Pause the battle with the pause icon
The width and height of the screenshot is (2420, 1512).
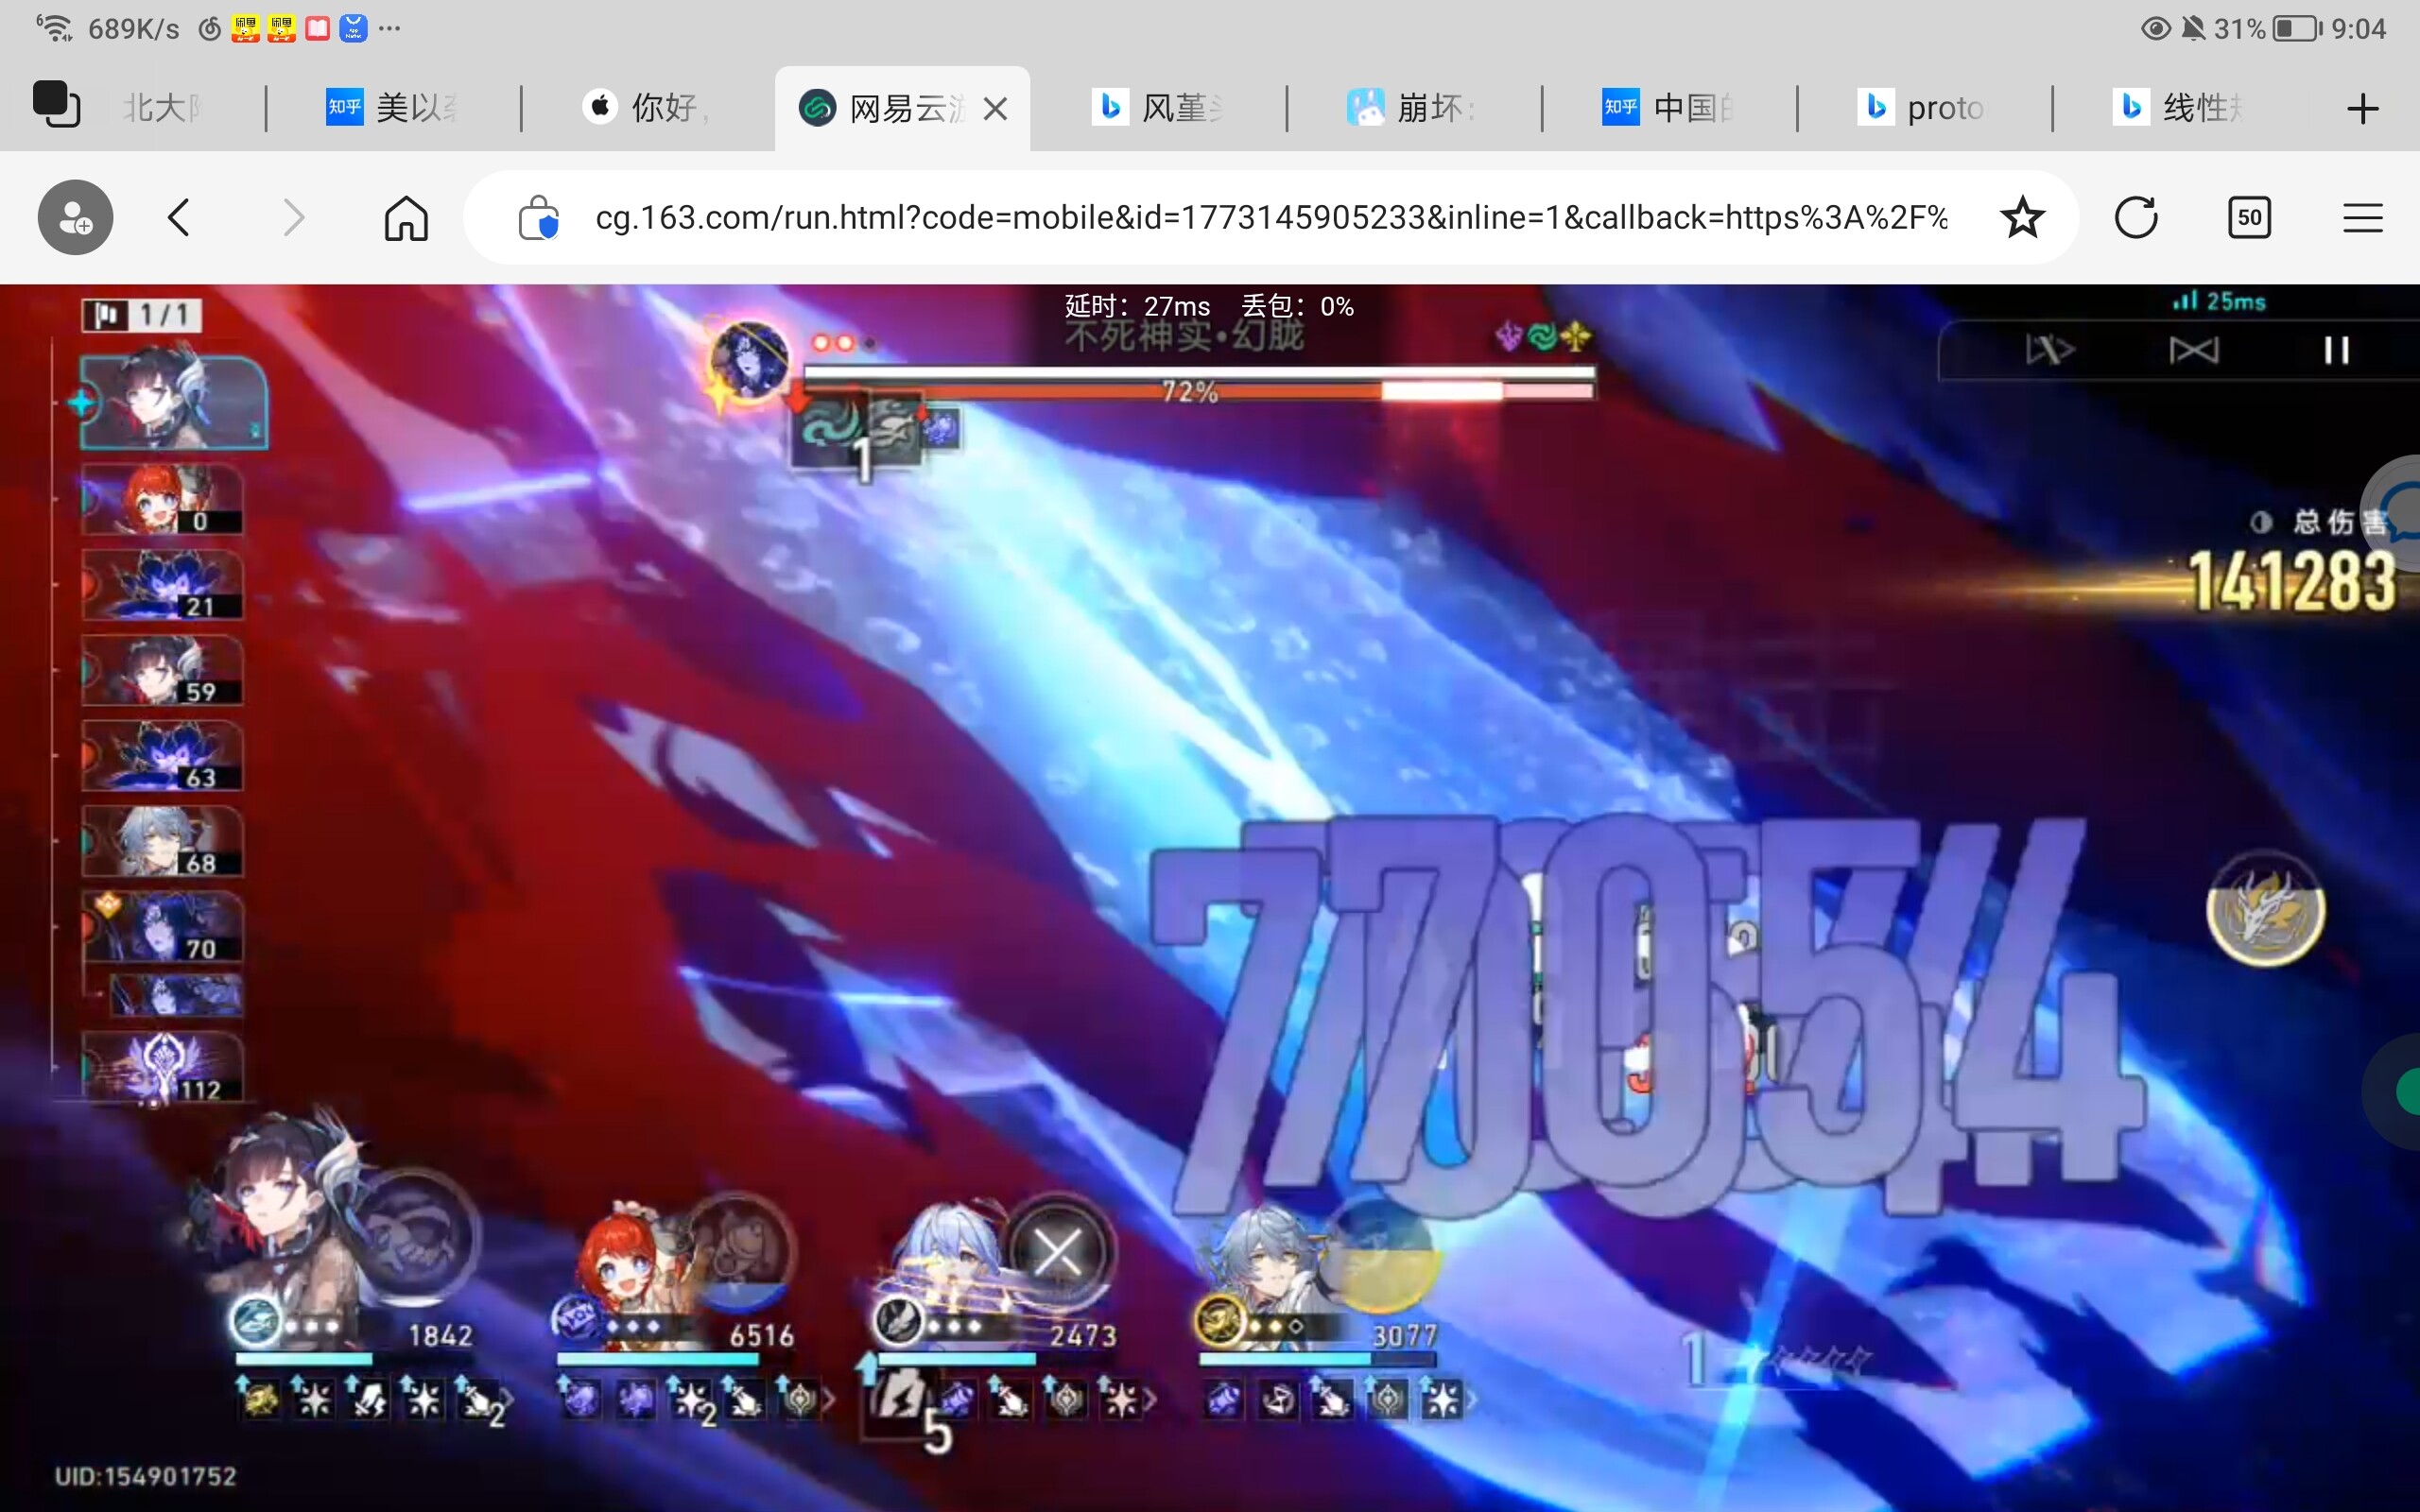pyautogui.click(x=2335, y=350)
